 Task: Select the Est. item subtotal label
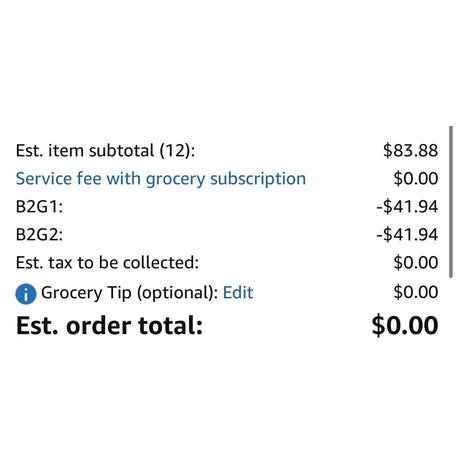105,151
